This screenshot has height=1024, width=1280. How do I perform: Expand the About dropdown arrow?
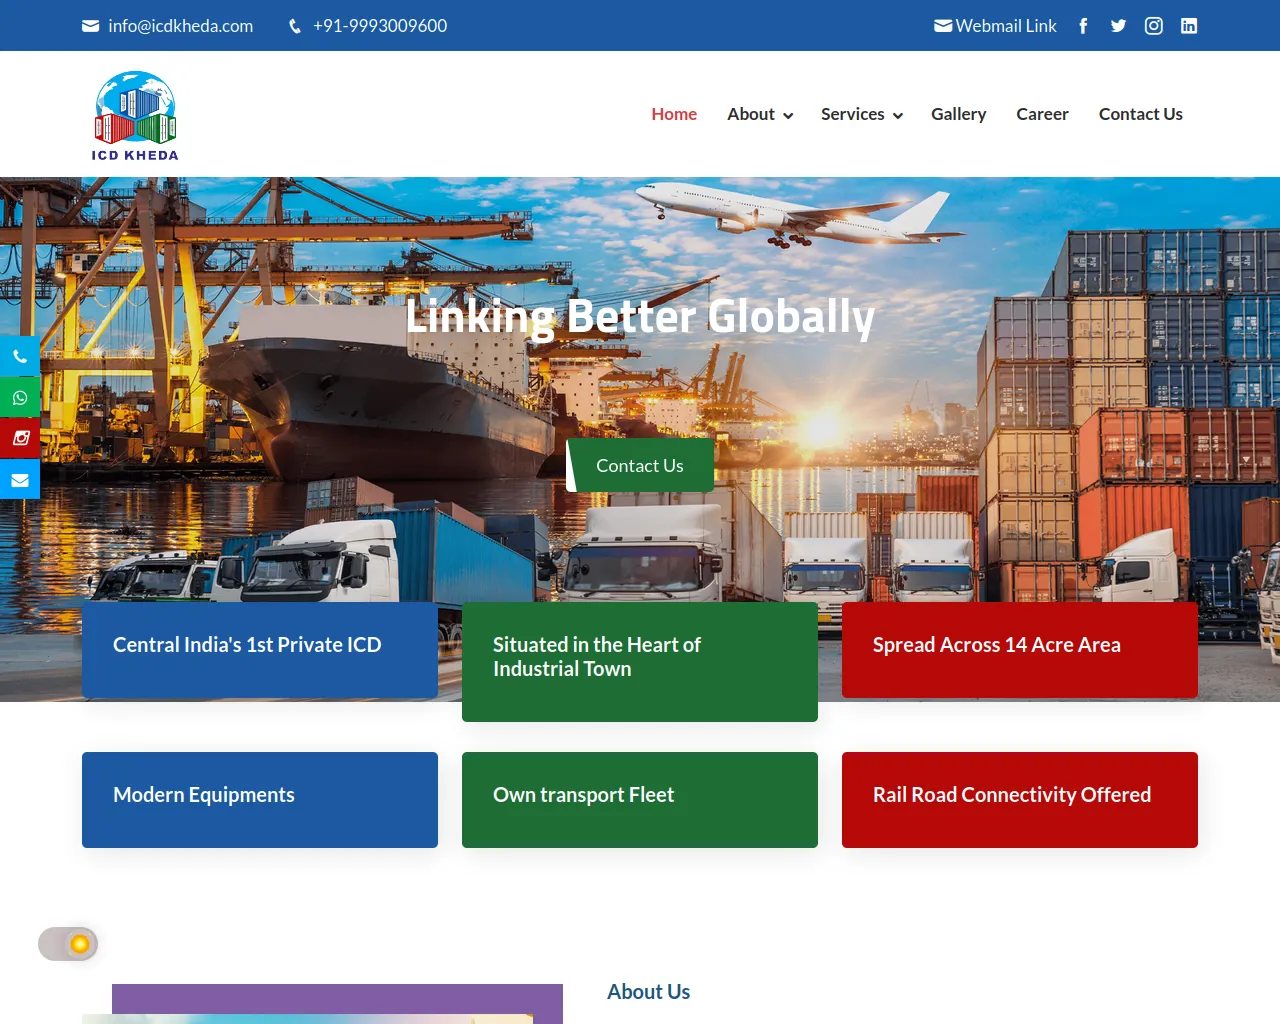pyautogui.click(x=788, y=116)
